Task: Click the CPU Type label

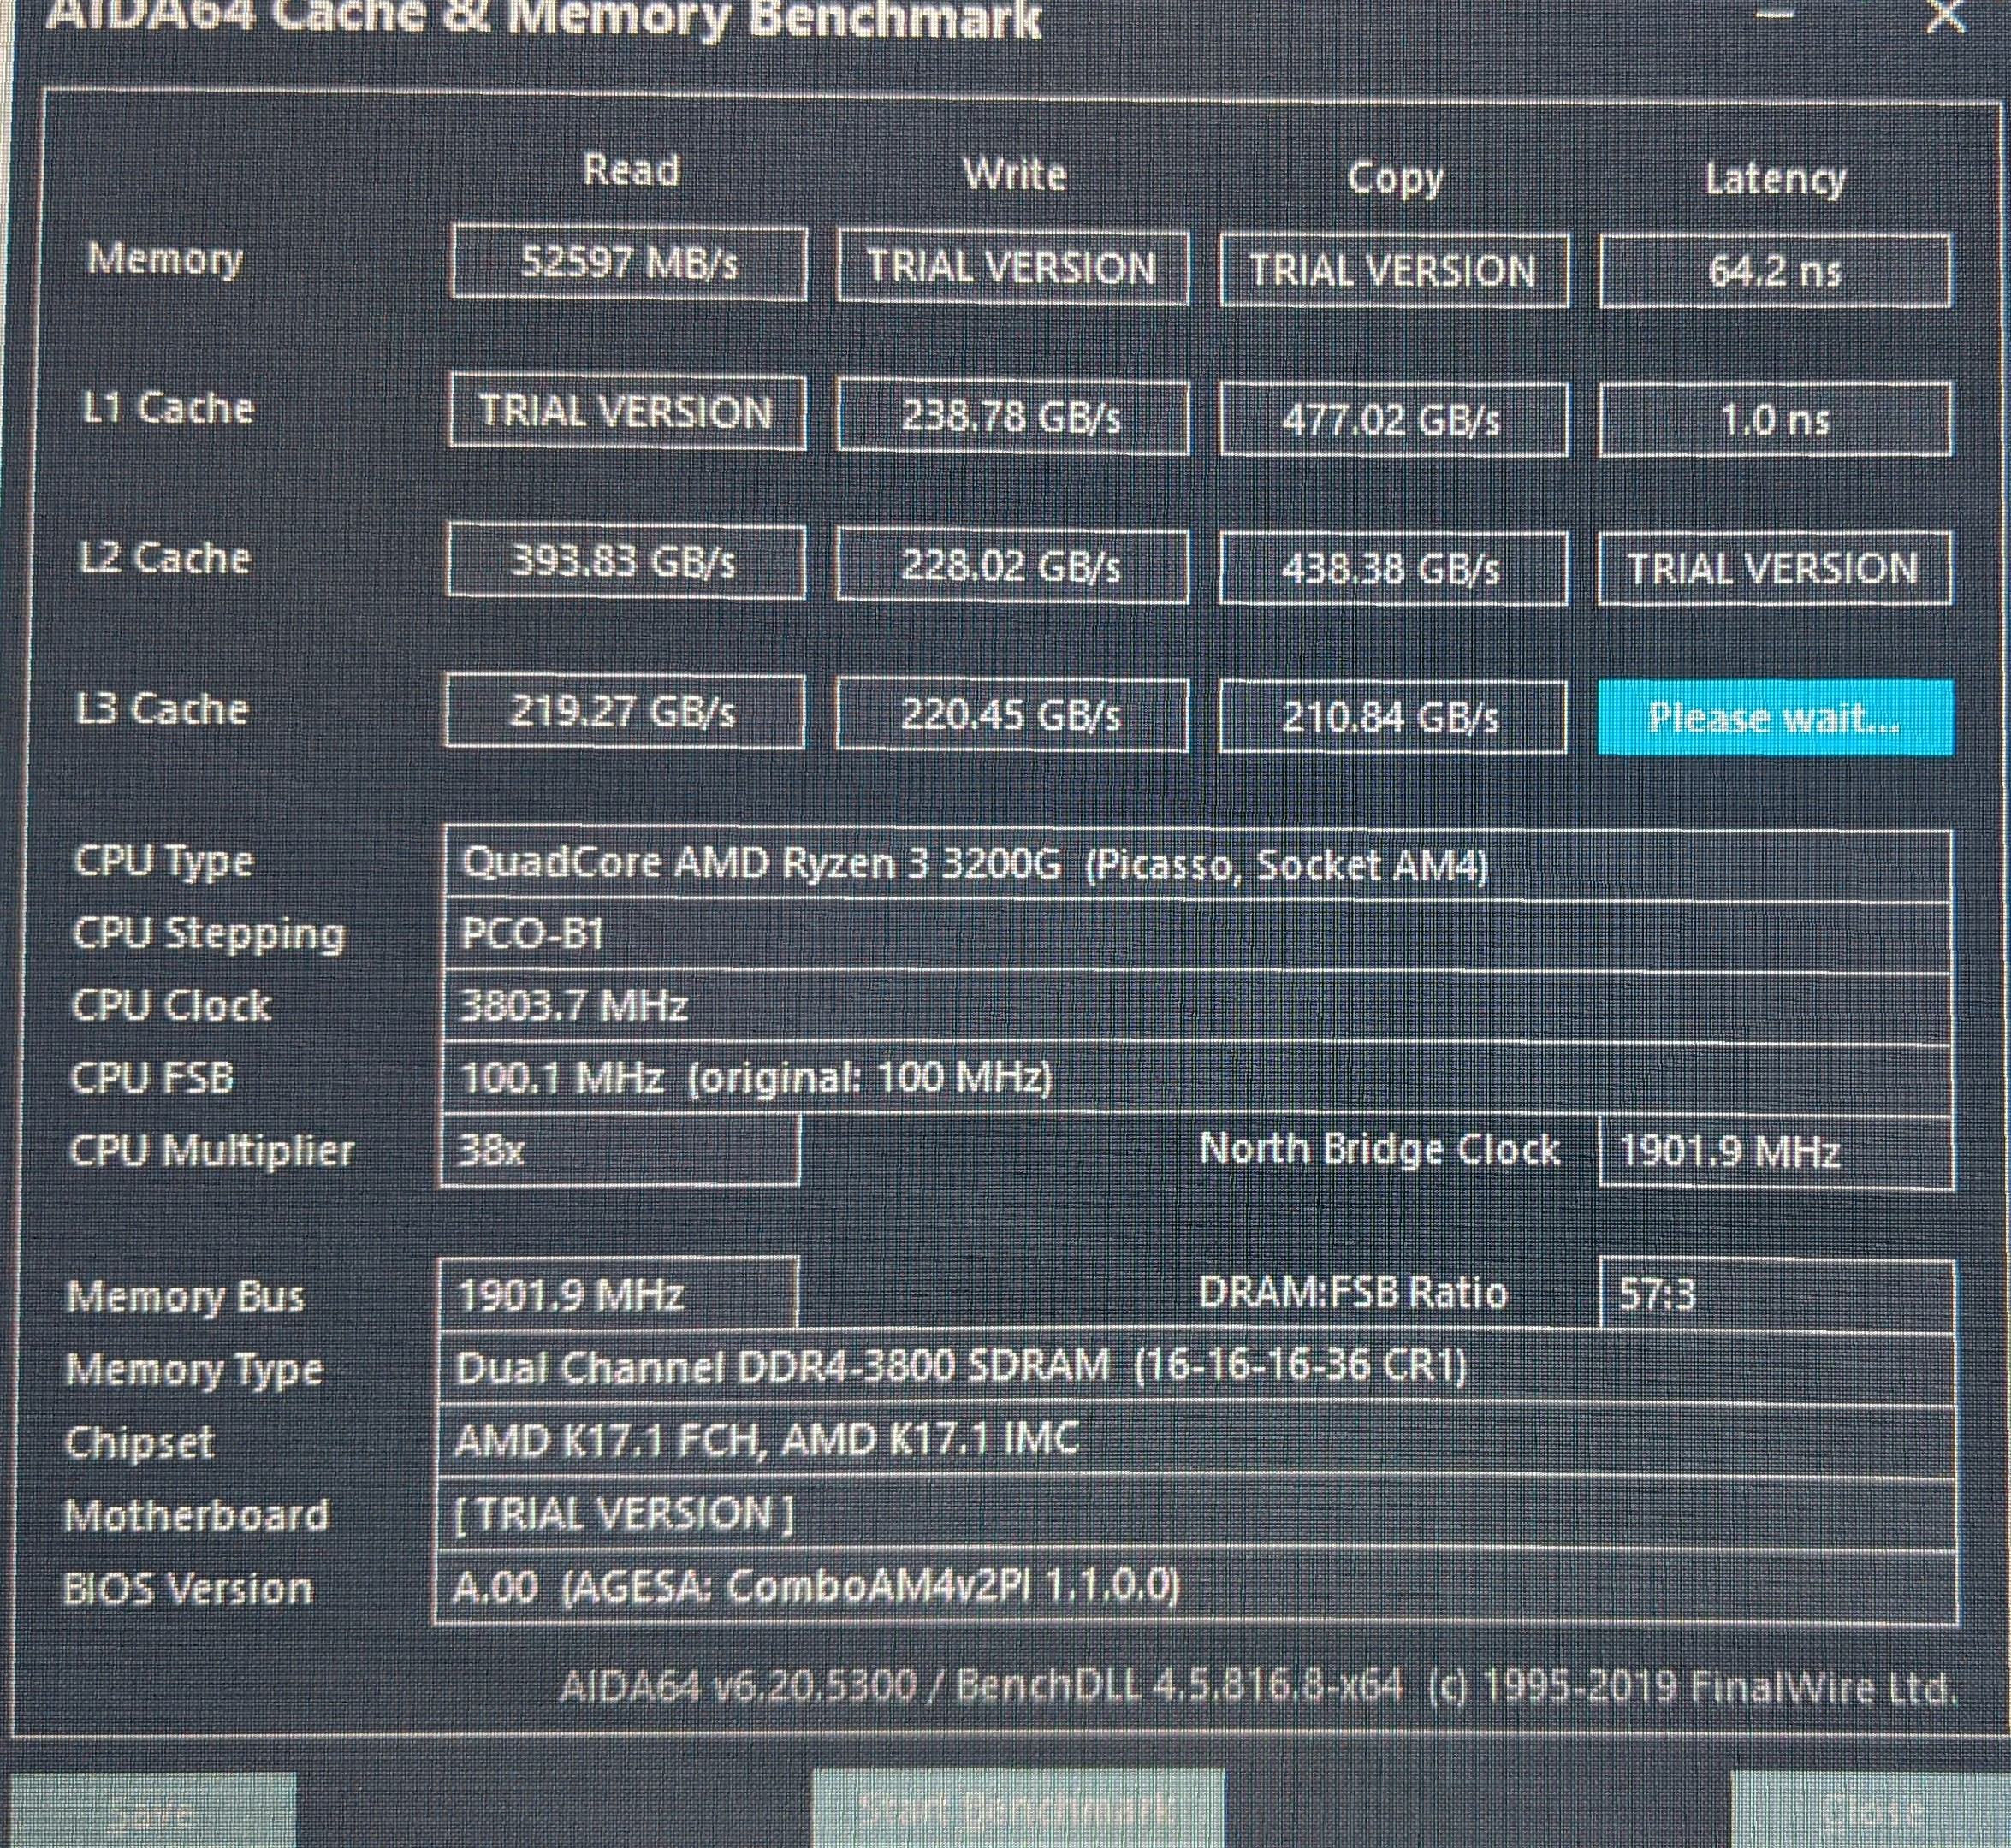Action: coord(163,862)
